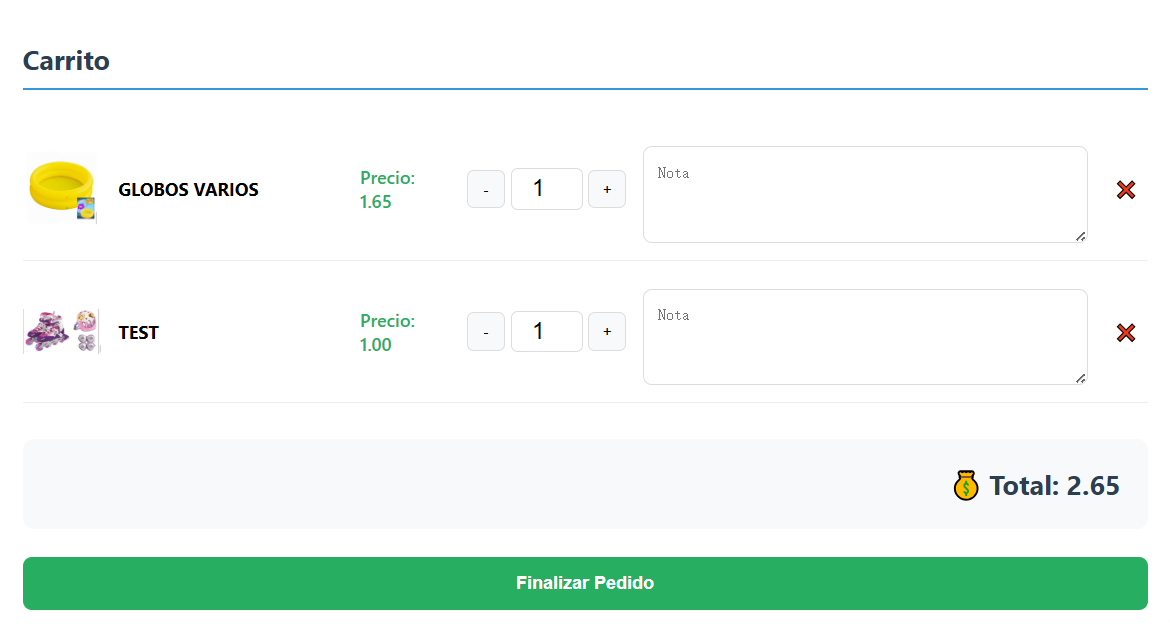Decrease TEST quantity with minus button
This screenshot has width=1170, height=630.
486,332
